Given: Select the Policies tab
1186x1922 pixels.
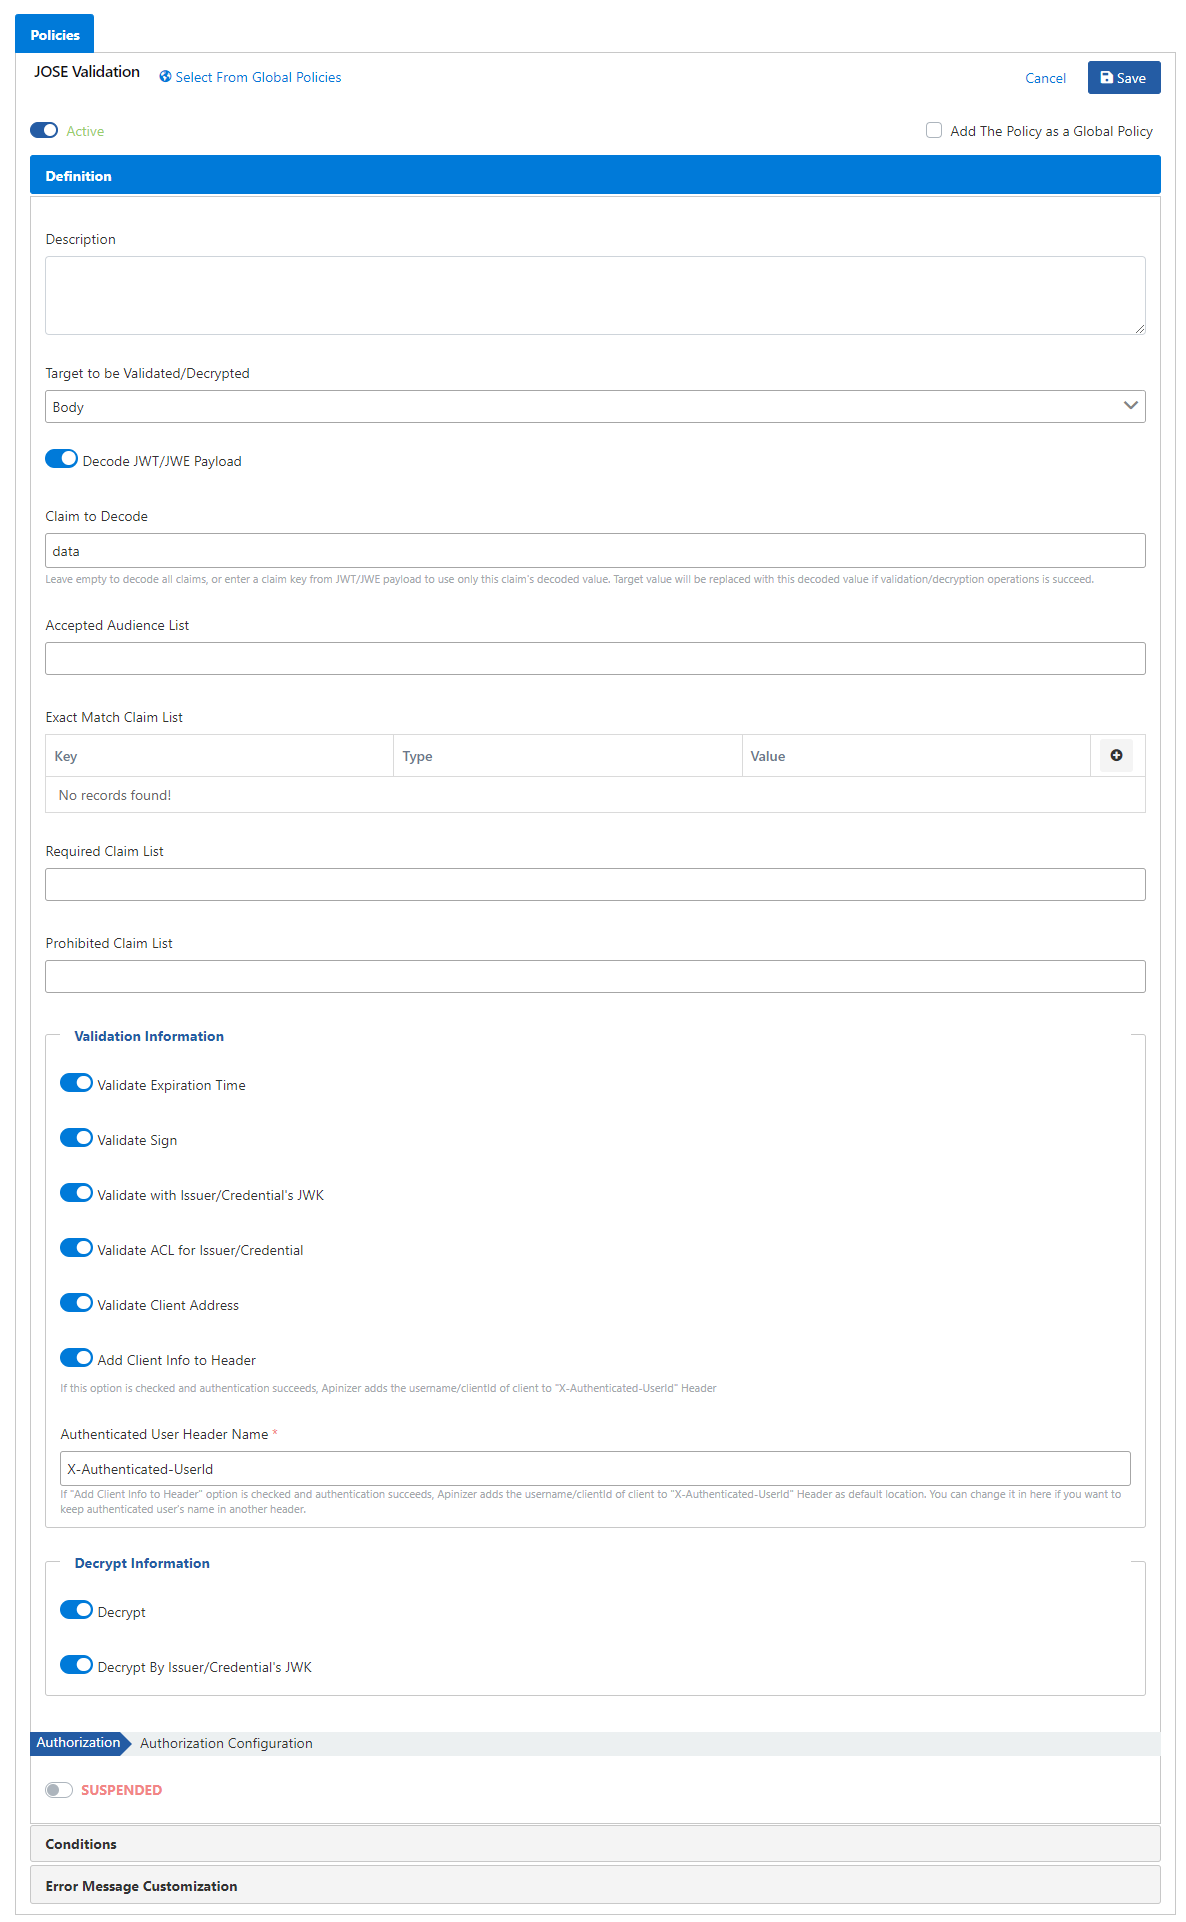Looking at the screenshot, I should (55, 35).
